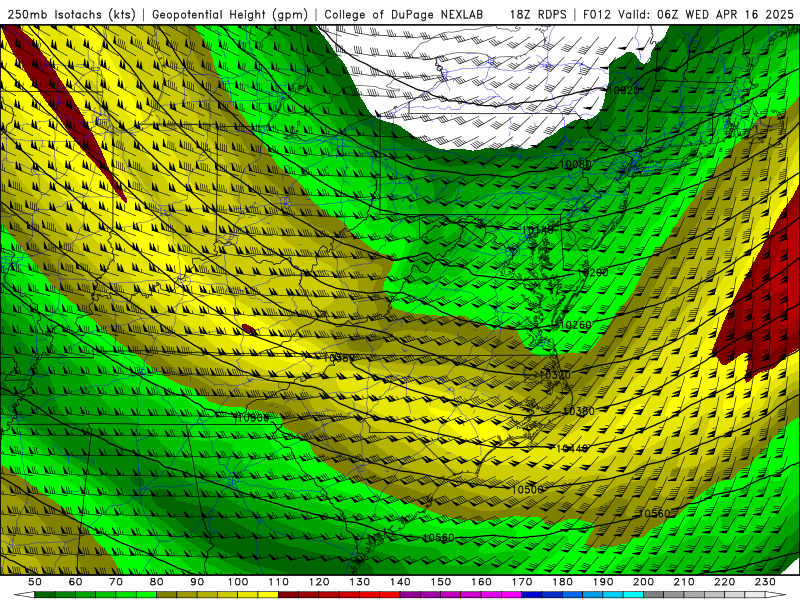The height and width of the screenshot is (600, 800).
Task: Click 'College of DuPage NEXLAB' header text
Action: click(x=404, y=14)
